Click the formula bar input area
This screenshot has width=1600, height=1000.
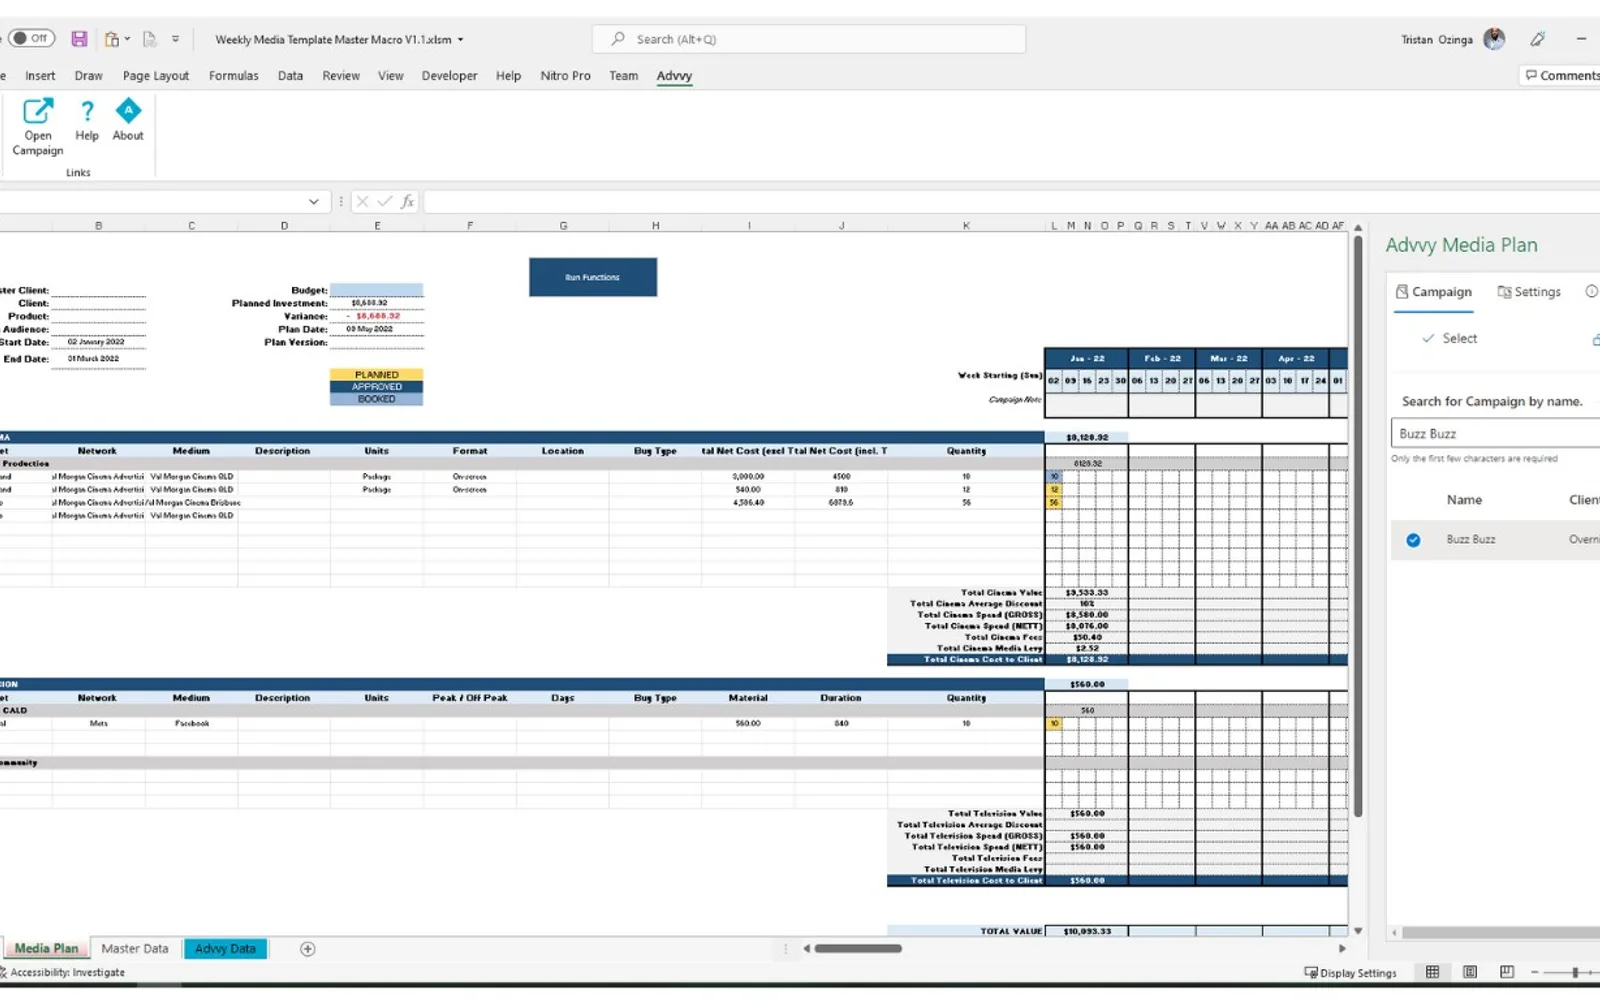point(1010,202)
